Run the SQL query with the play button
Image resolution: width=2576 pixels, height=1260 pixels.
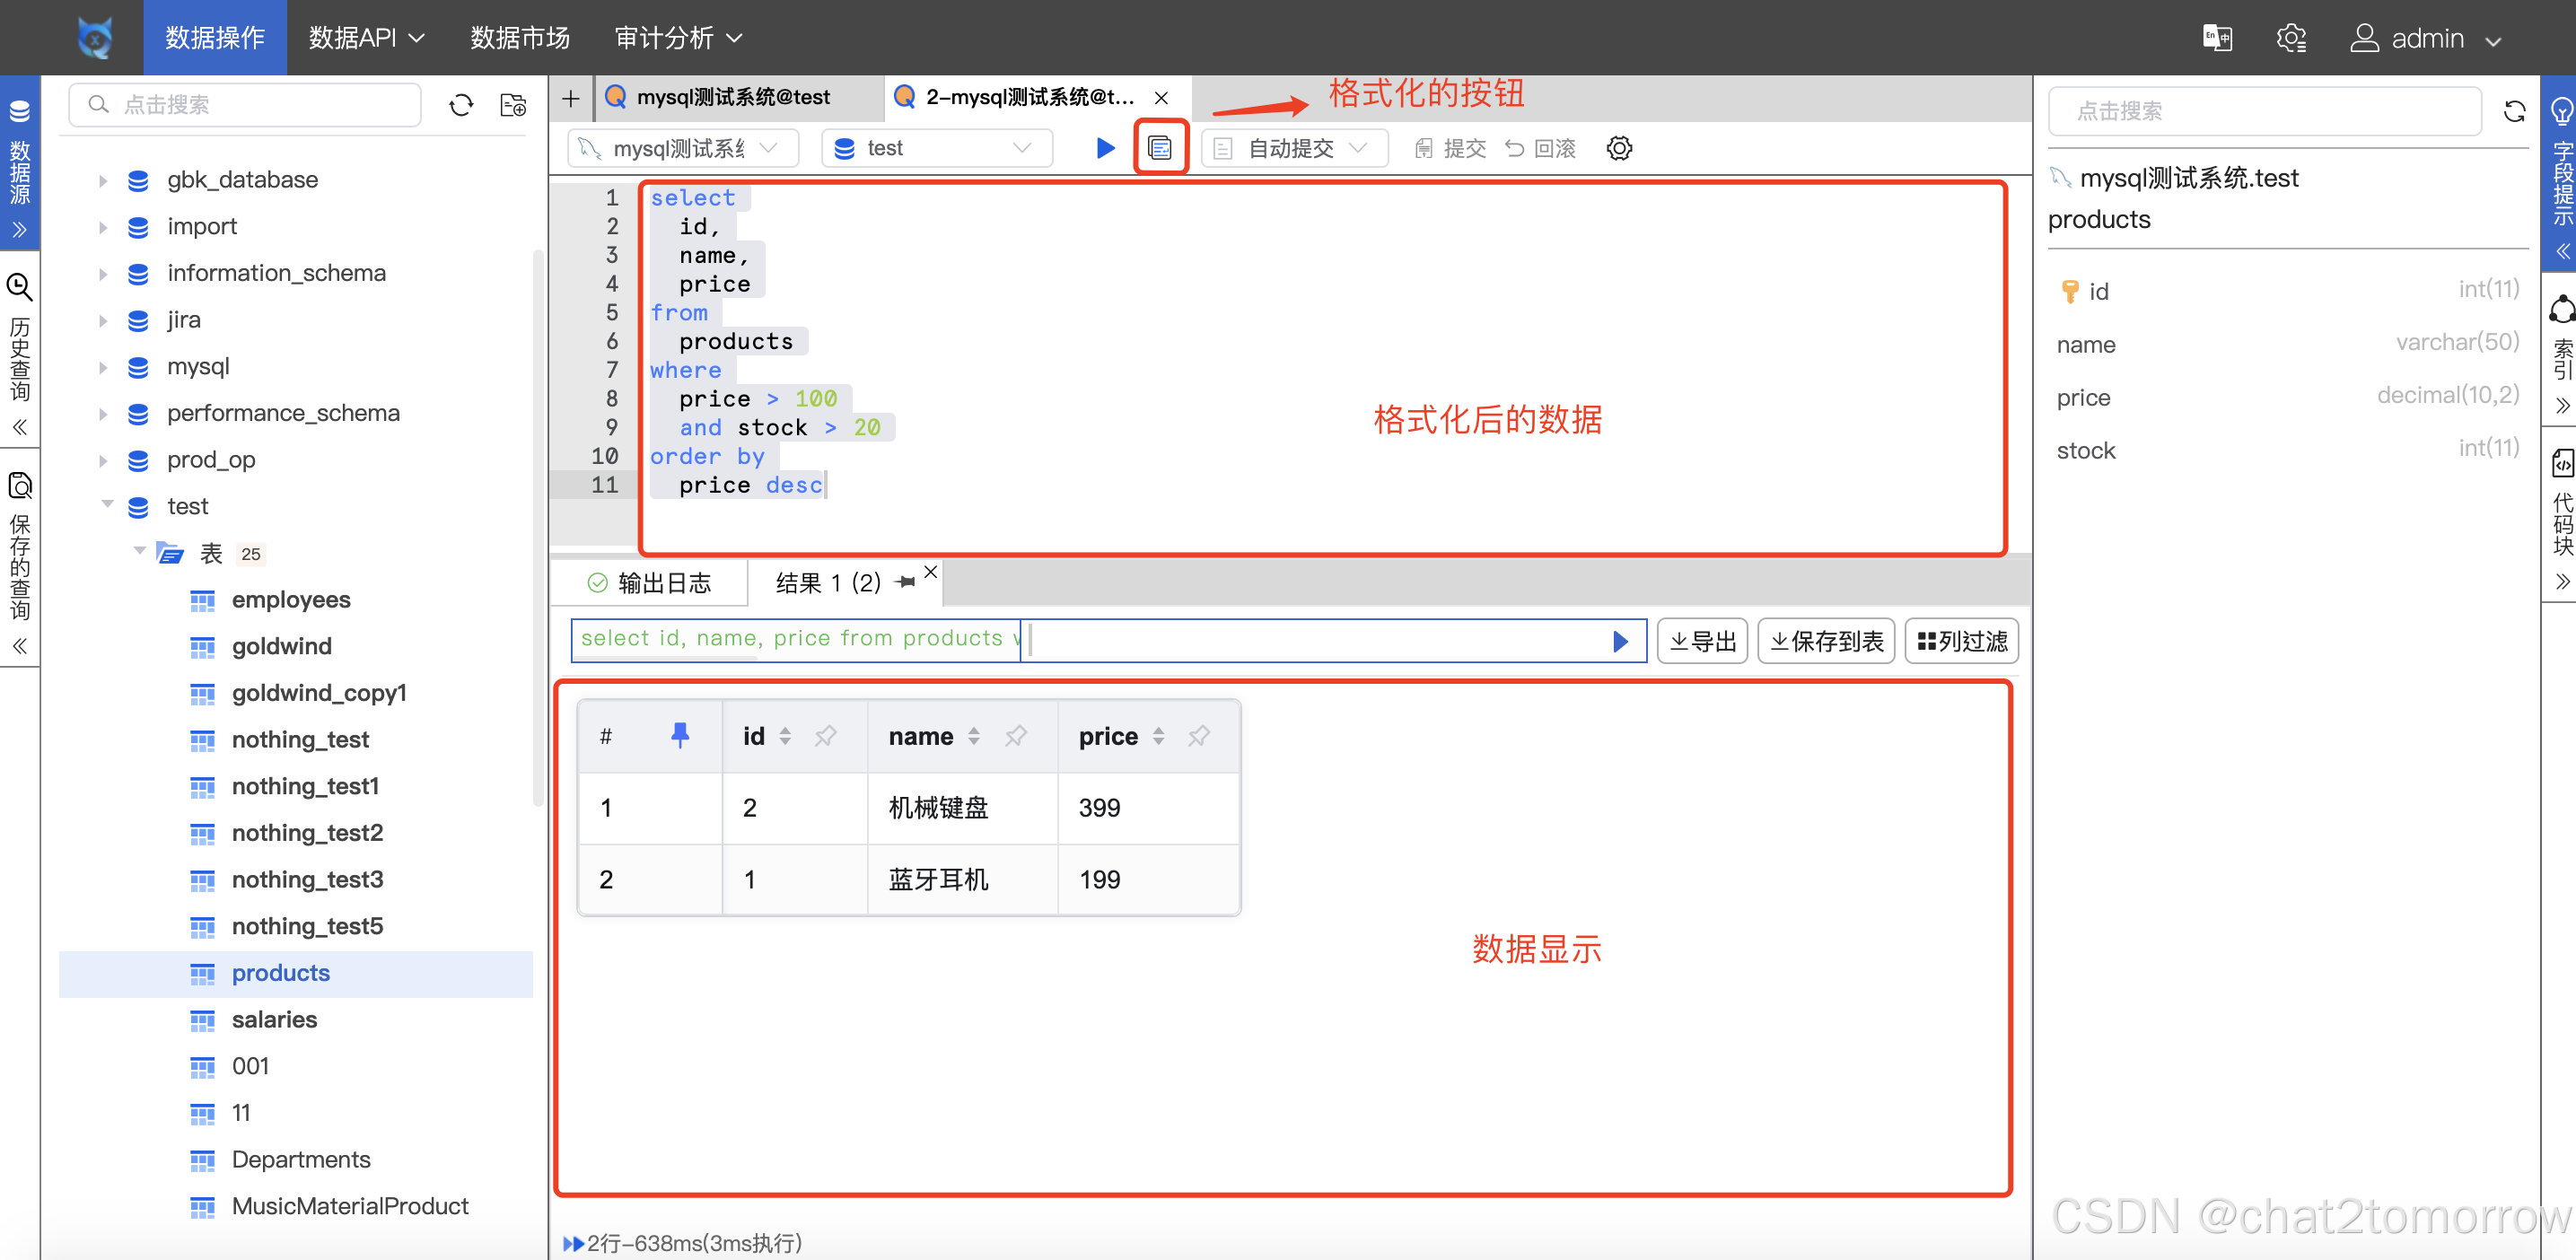coord(1104,147)
